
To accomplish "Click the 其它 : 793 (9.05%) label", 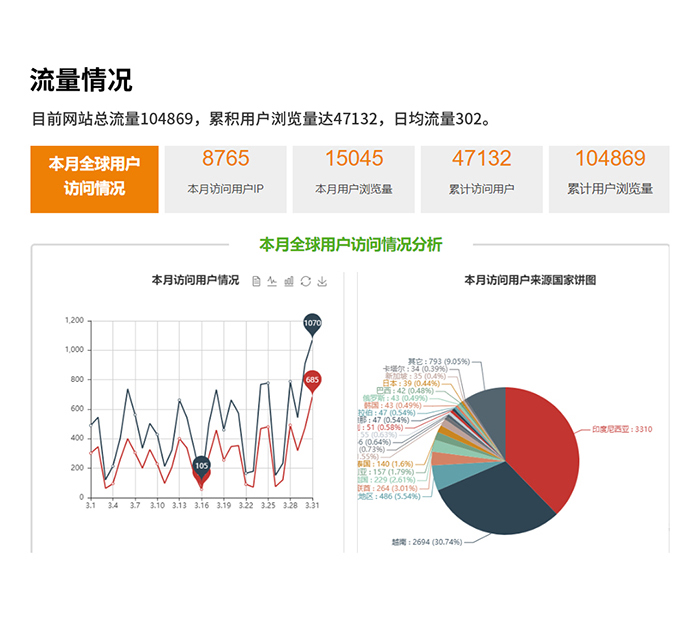I will click(439, 361).
